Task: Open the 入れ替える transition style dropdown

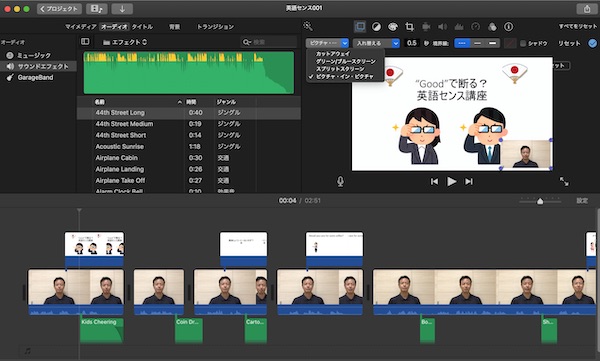Action: (x=376, y=43)
